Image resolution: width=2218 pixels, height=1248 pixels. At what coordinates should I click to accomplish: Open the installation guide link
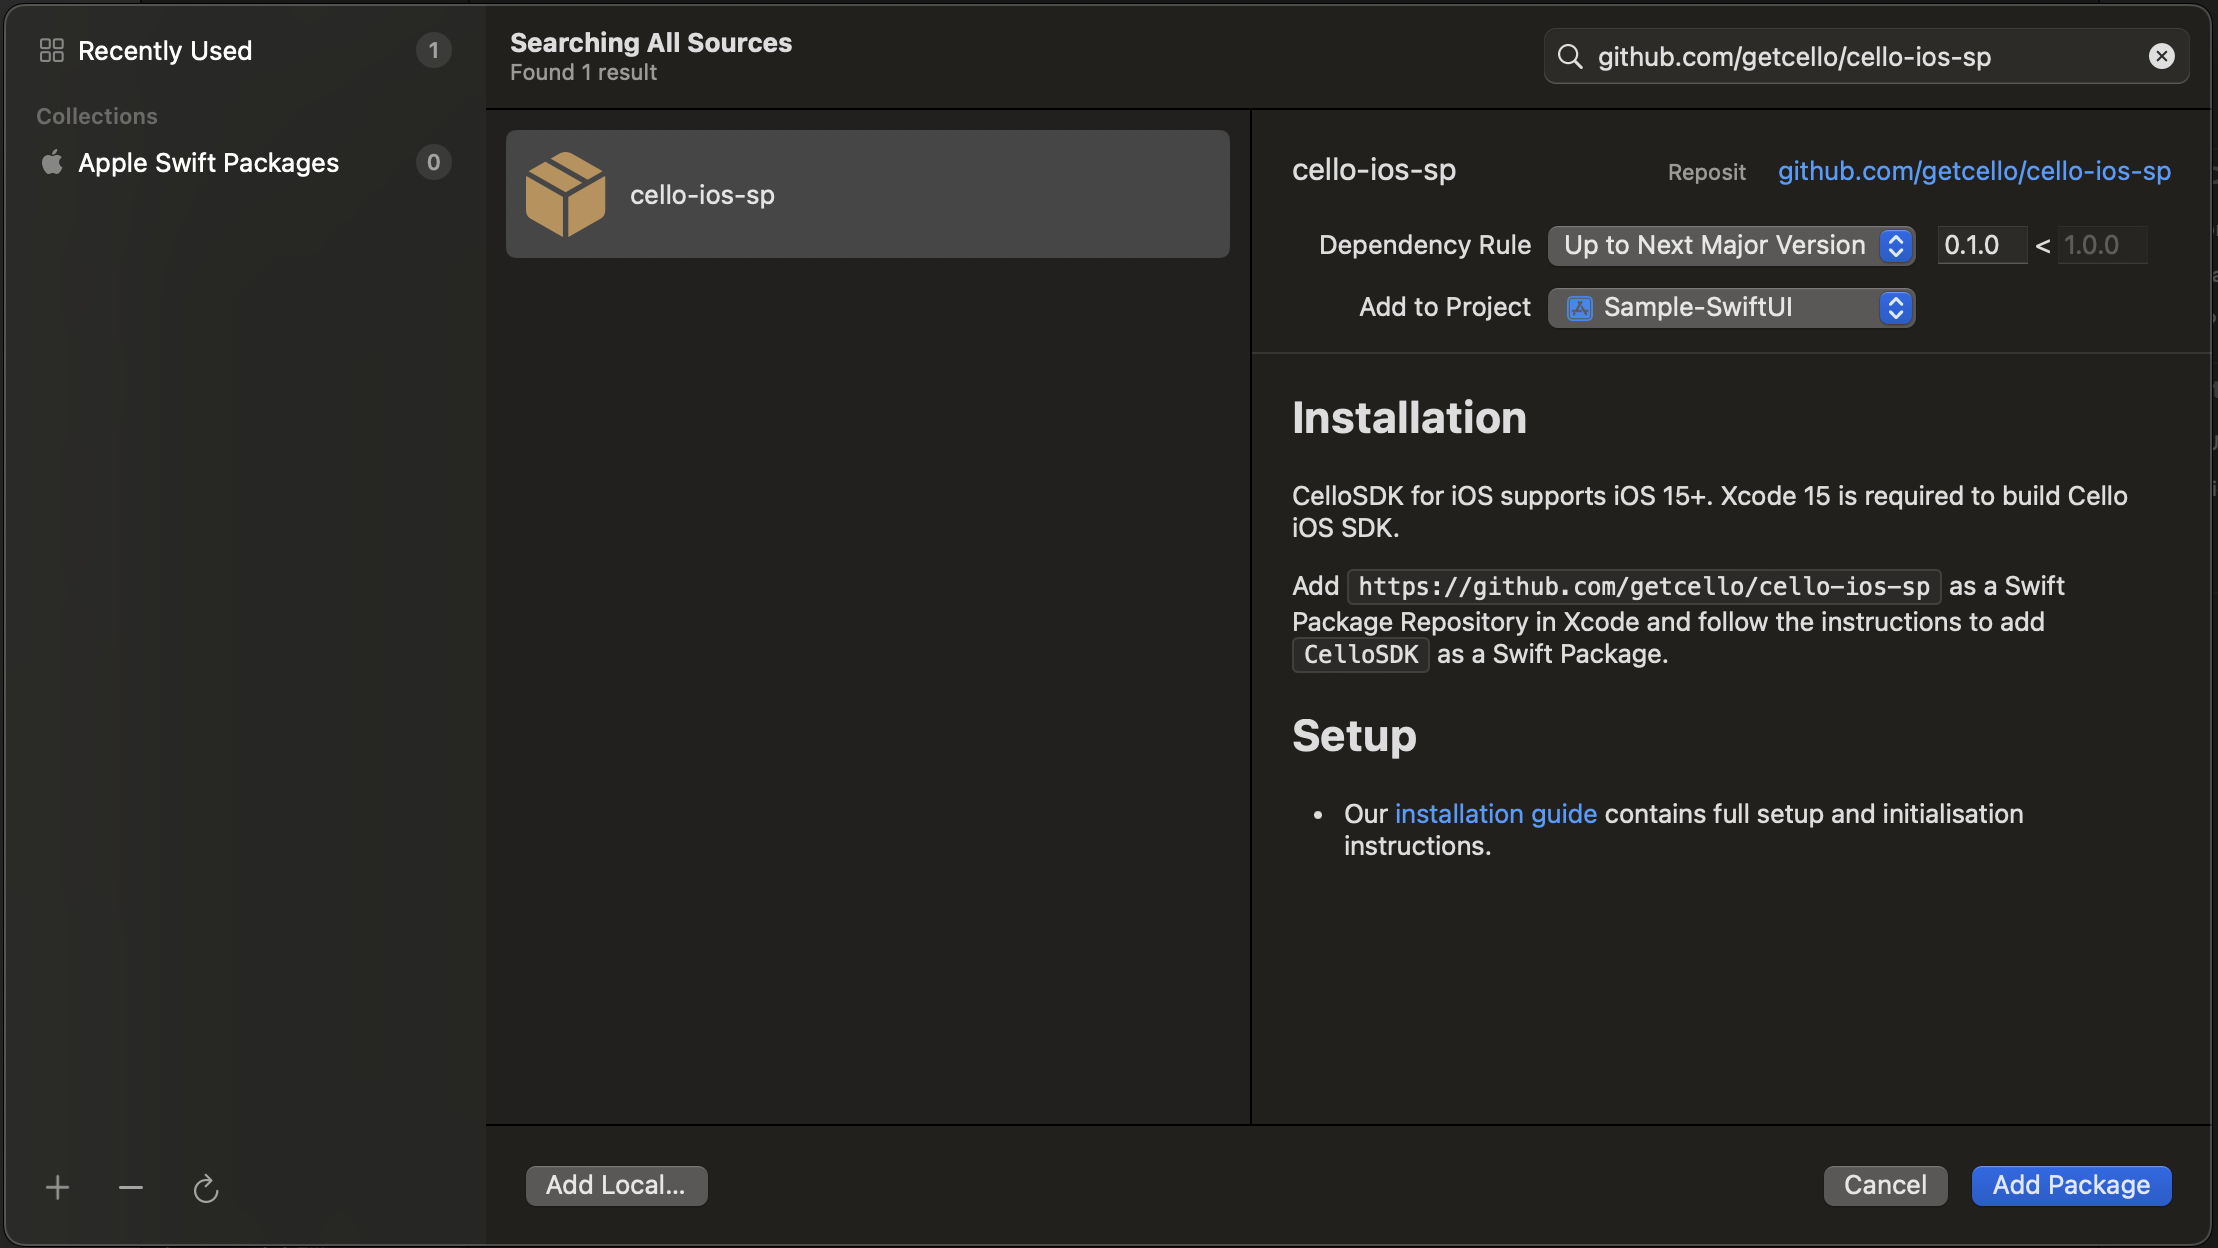1495,814
